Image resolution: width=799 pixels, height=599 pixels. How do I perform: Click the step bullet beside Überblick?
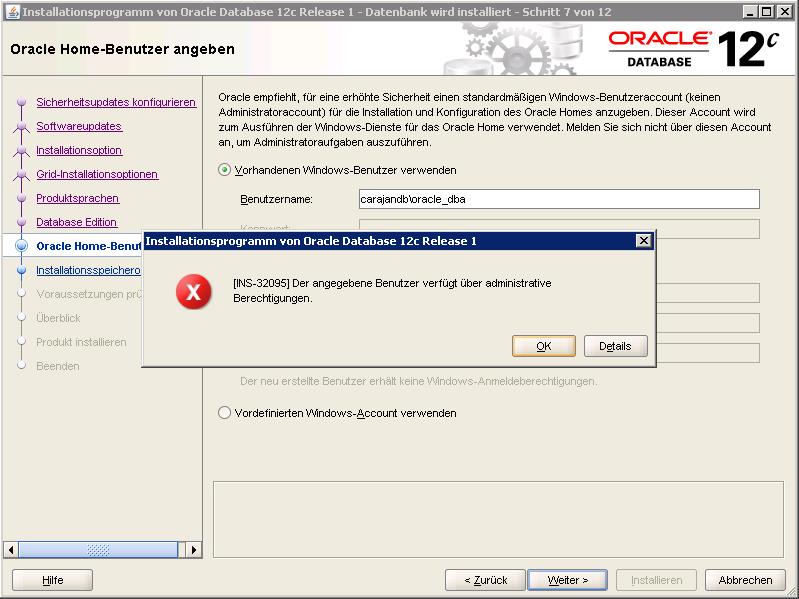[x=21, y=317]
